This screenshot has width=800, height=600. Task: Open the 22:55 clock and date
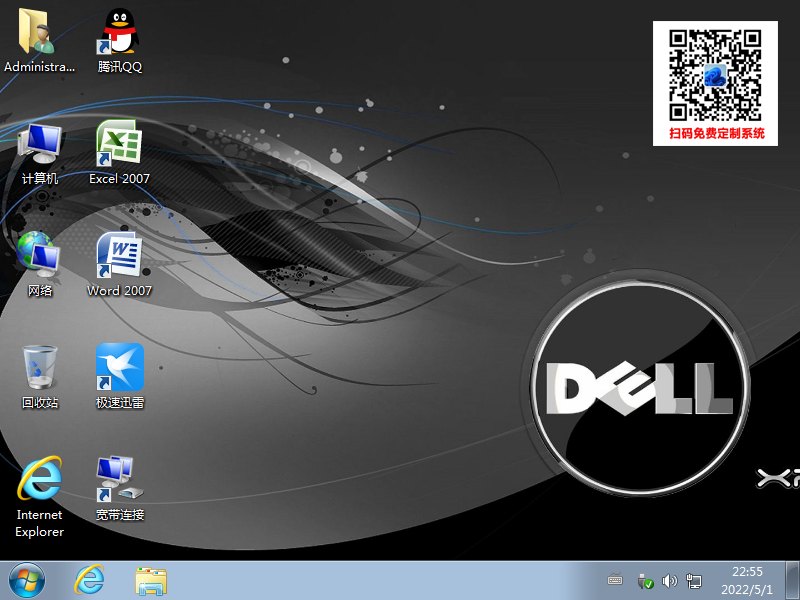[747, 581]
